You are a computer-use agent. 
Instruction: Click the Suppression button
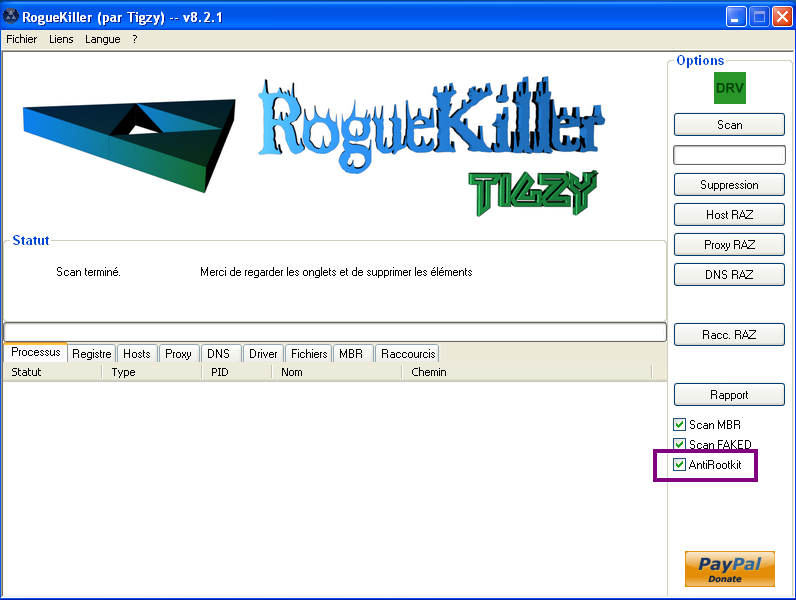click(x=729, y=185)
